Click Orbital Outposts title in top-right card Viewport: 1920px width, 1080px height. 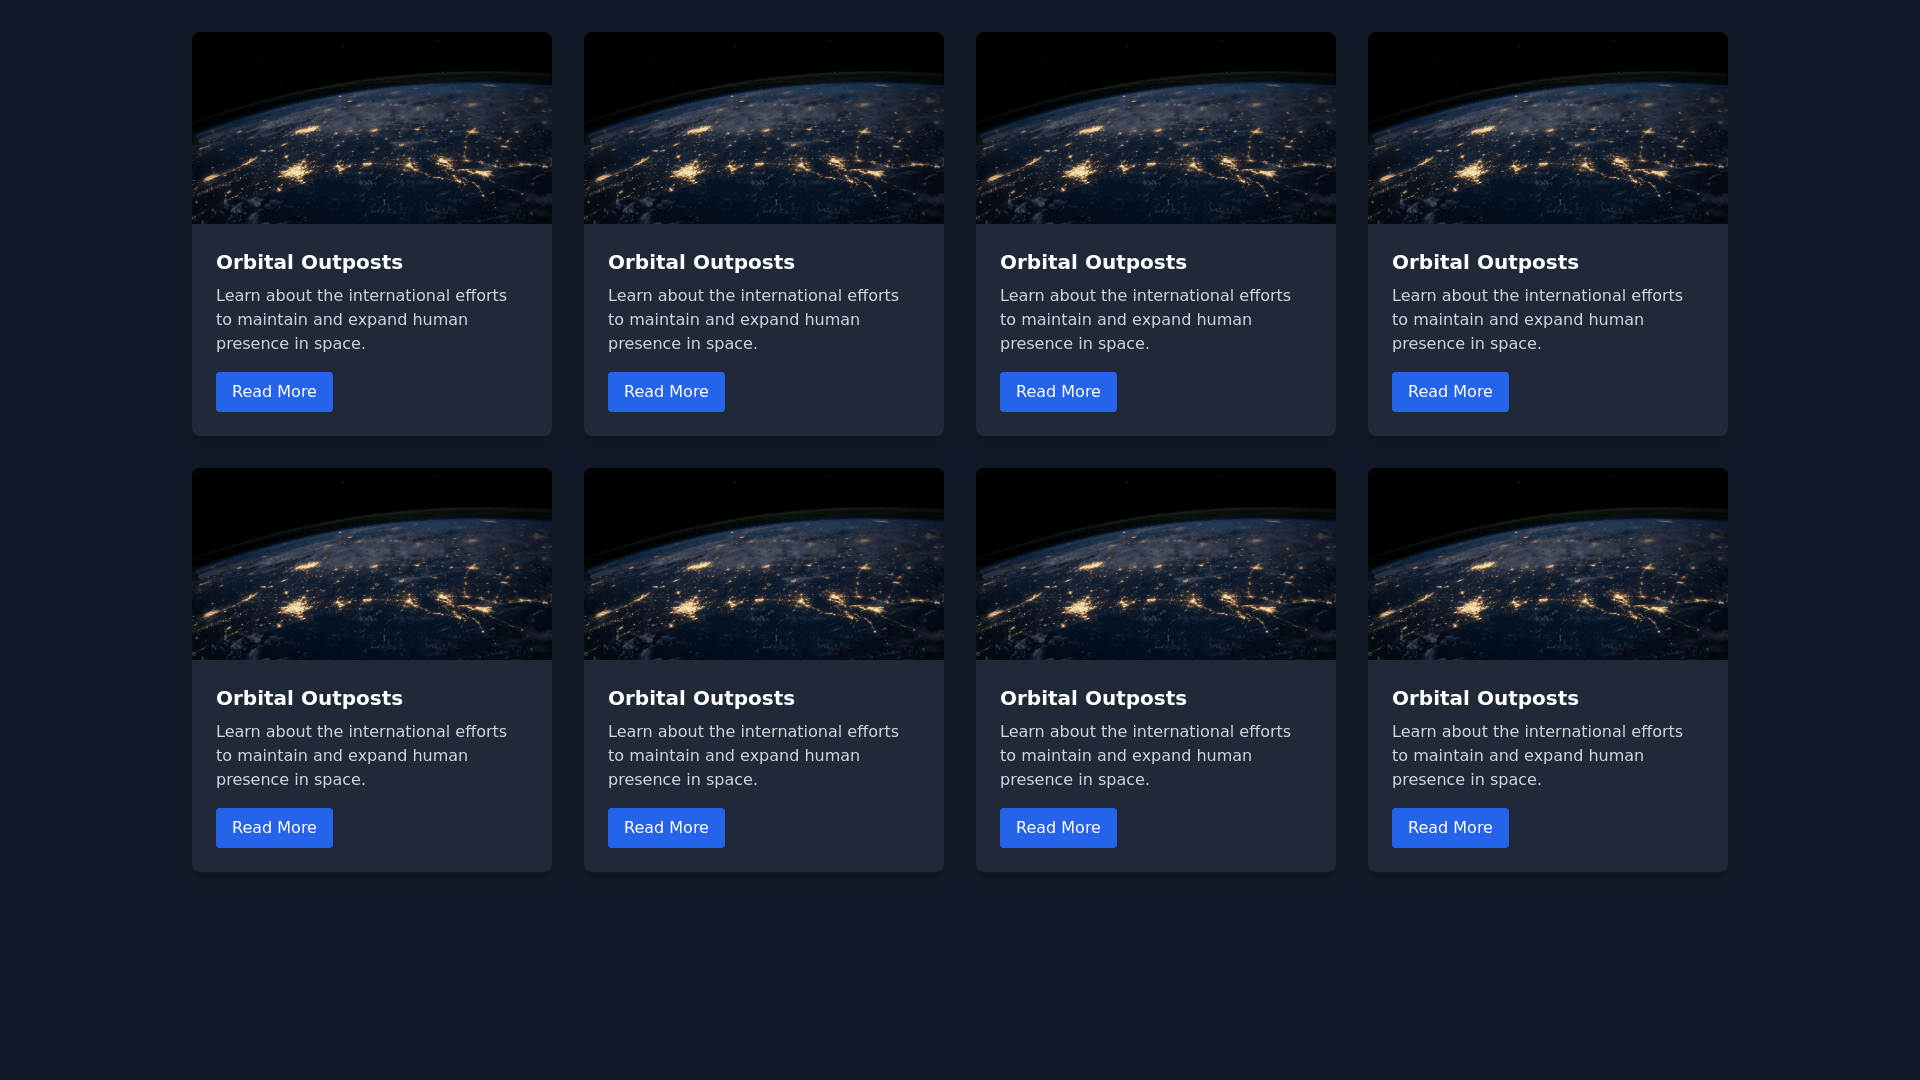[1485, 262]
